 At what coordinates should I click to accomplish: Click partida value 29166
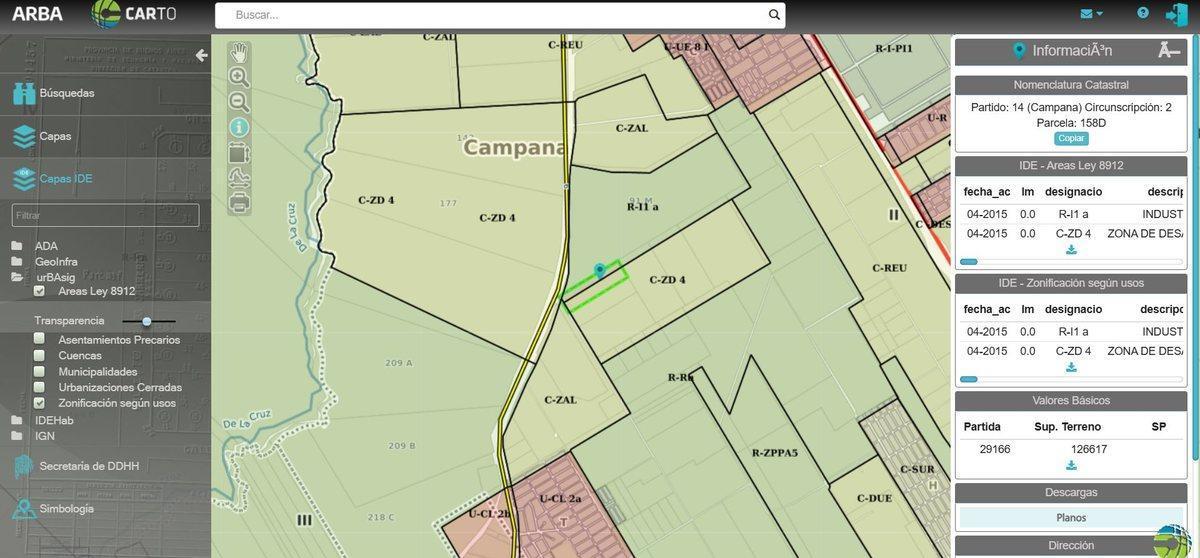click(x=995, y=450)
